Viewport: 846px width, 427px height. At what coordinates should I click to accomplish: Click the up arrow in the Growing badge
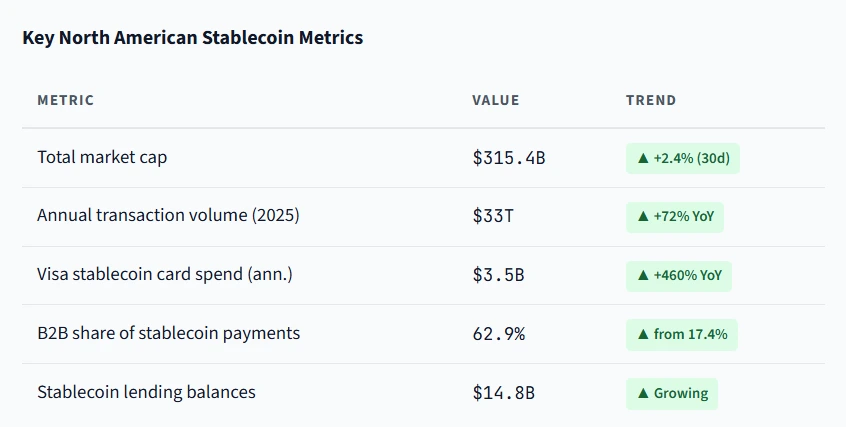click(643, 393)
